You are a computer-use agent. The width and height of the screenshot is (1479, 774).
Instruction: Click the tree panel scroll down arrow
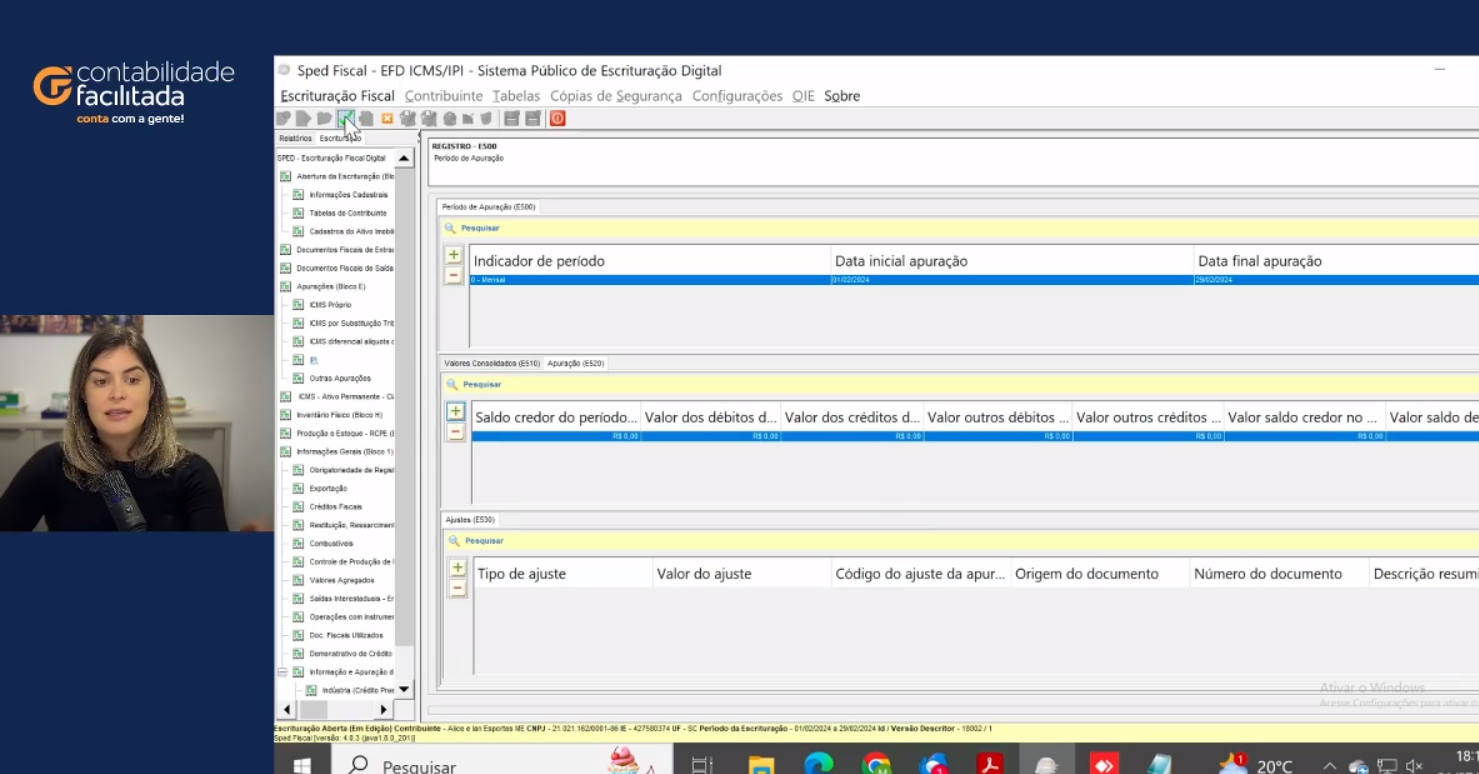click(x=404, y=690)
